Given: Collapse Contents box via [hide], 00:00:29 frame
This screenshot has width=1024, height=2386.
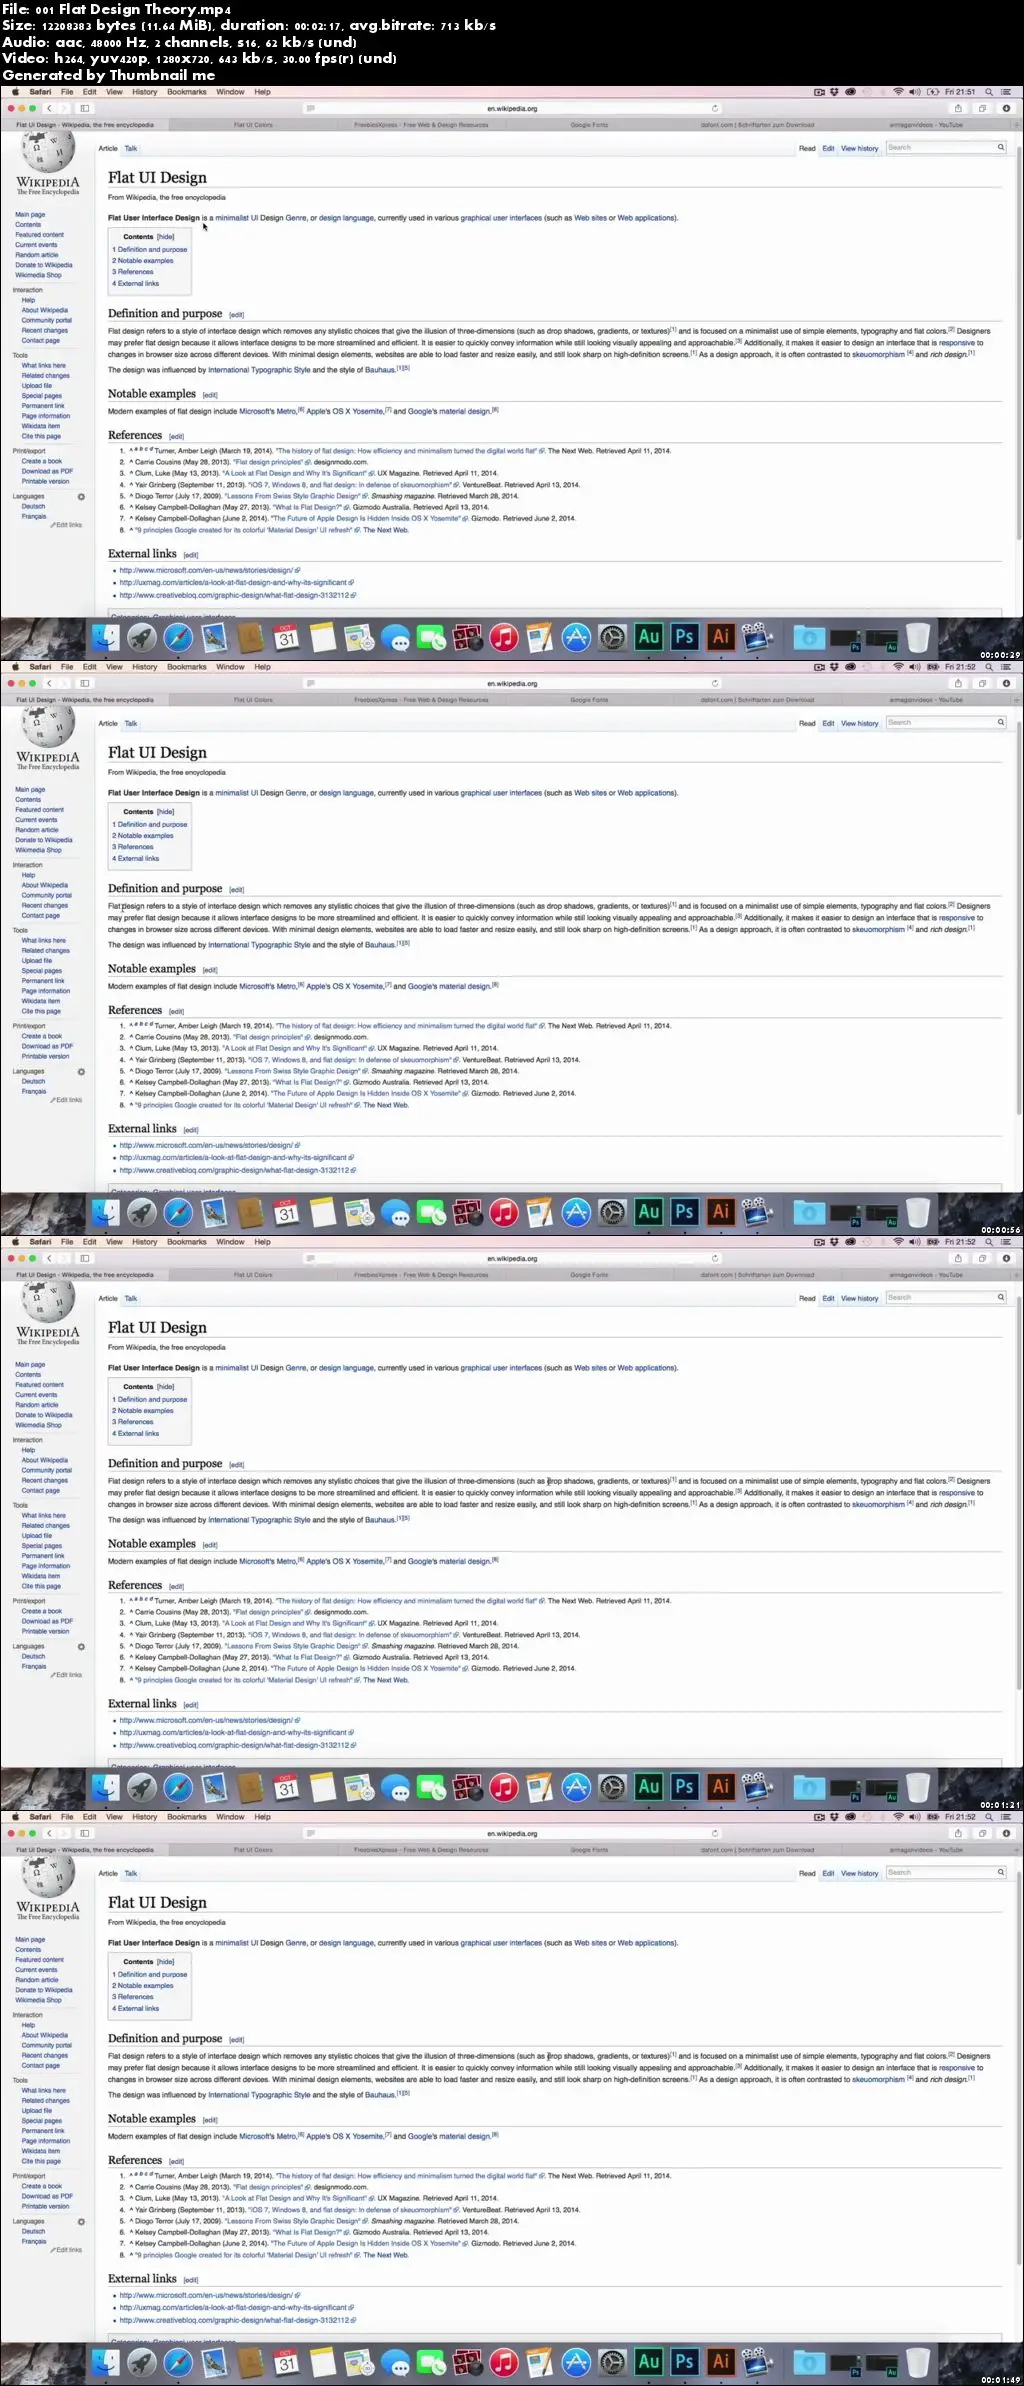Looking at the screenshot, I should pyautogui.click(x=166, y=237).
